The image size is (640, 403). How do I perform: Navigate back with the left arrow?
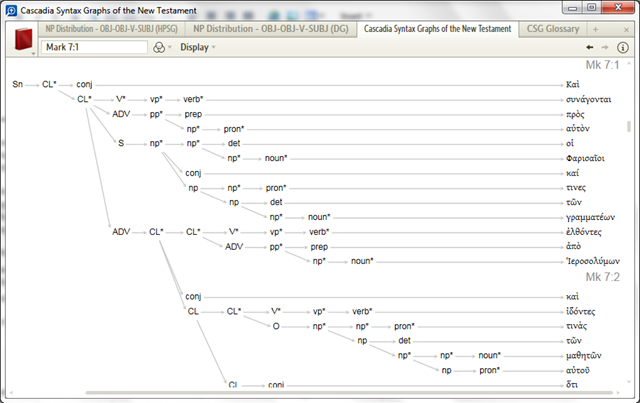(591, 48)
